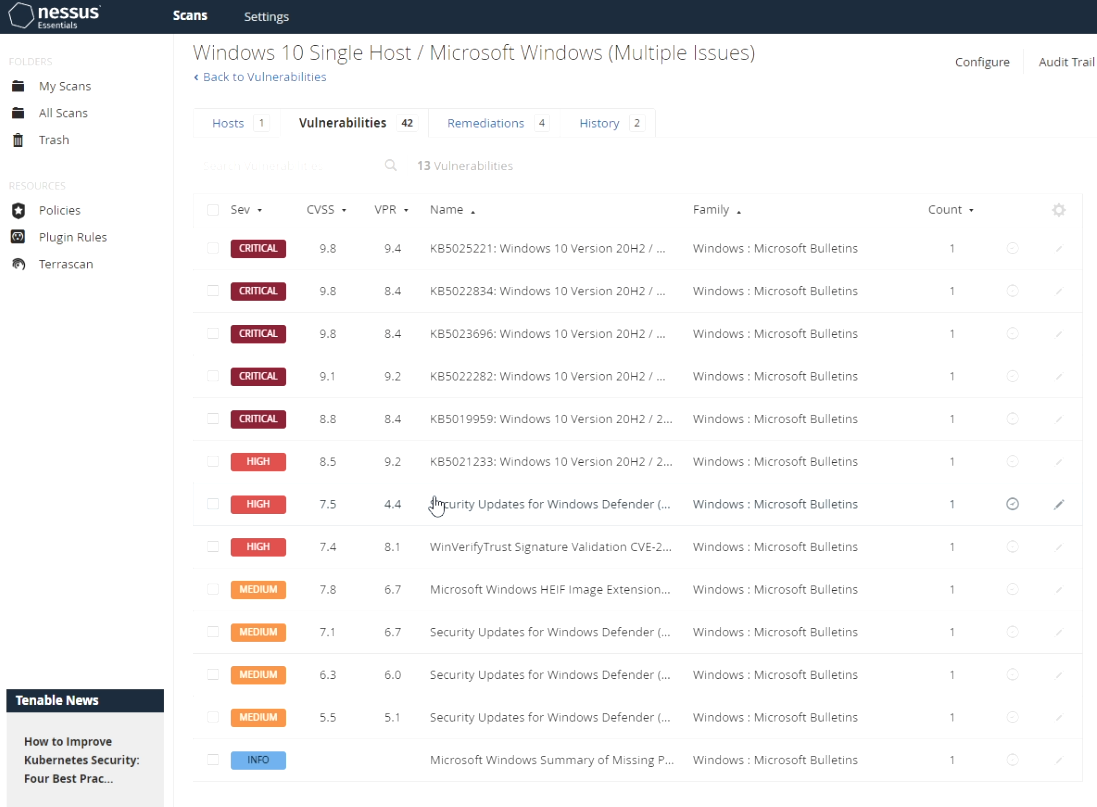Select the INFO severity row checkbox
The height and width of the screenshot is (807, 1097).
click(x=213, y=760)
